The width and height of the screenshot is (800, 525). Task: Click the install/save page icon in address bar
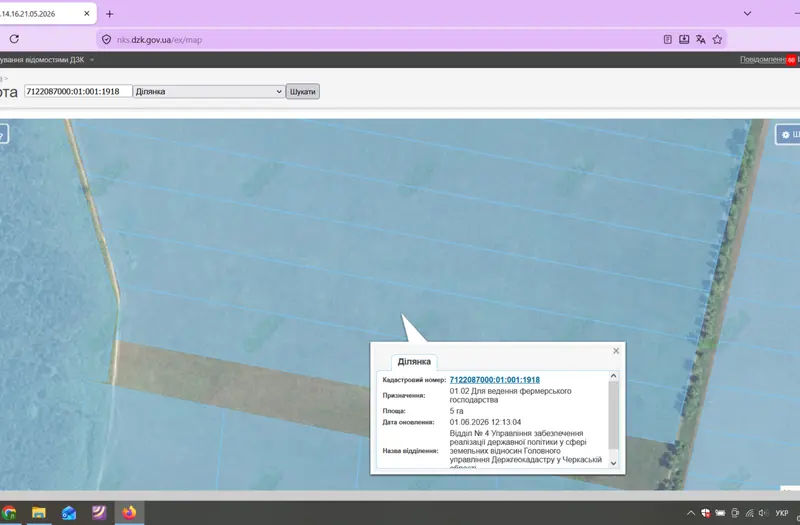click(x=684, y=39)
